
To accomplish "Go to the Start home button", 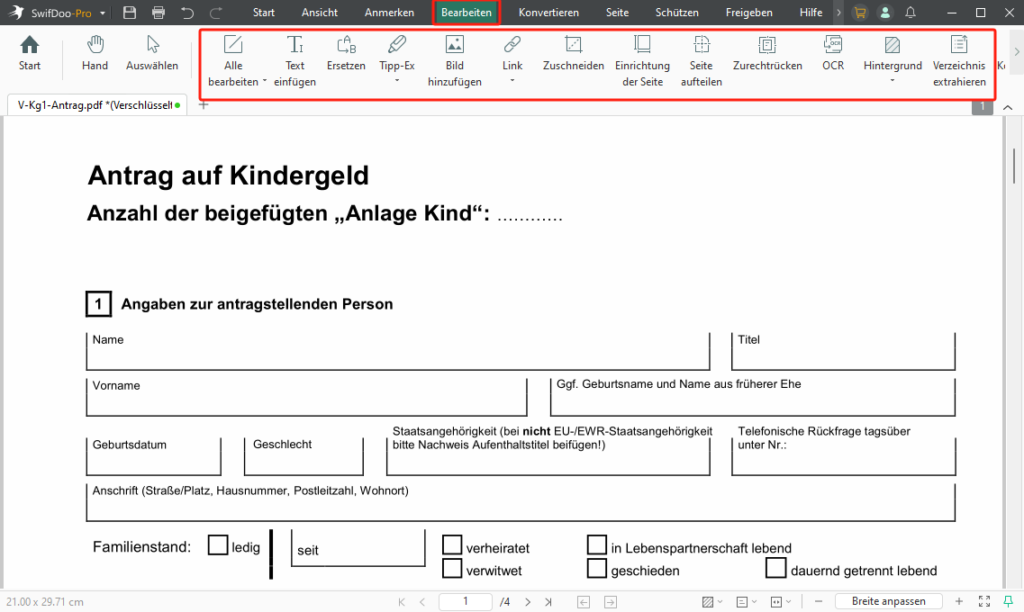I will tap(30, 53).
